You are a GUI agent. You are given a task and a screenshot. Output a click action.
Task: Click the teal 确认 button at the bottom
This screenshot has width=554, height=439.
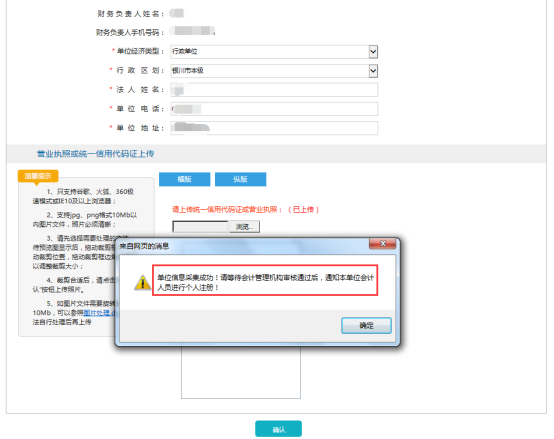click(278, 429)
